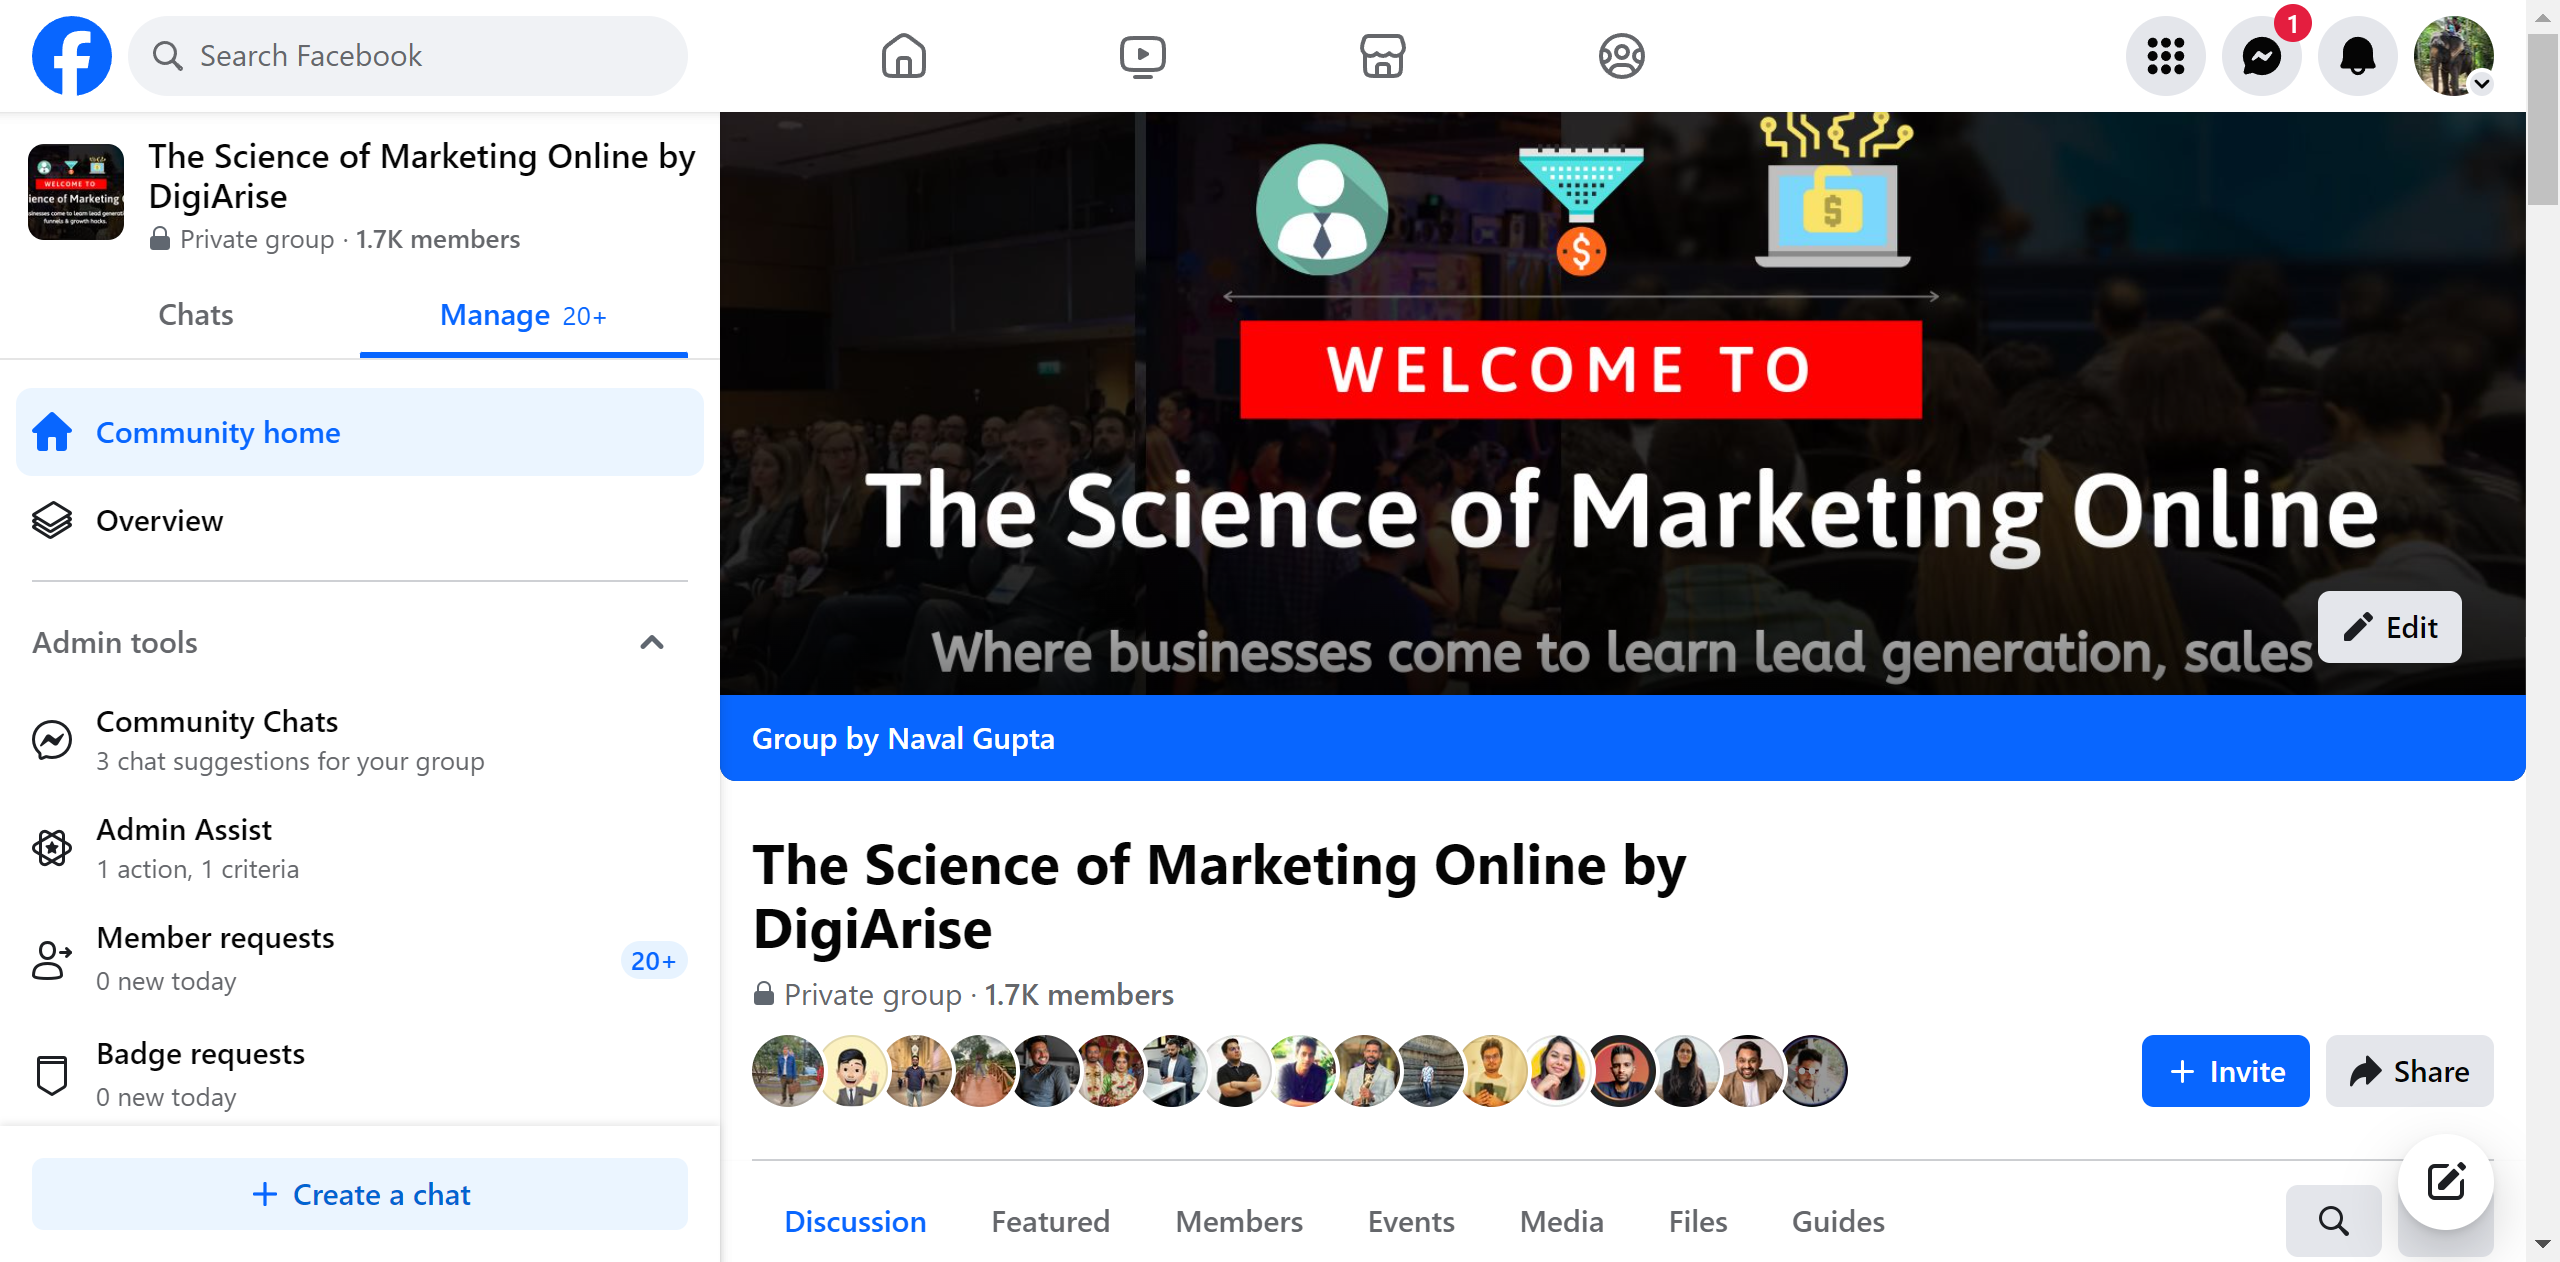Screen dimensions: 2560x1262
Task: Open the Watch video icon
Action: 1142,56
